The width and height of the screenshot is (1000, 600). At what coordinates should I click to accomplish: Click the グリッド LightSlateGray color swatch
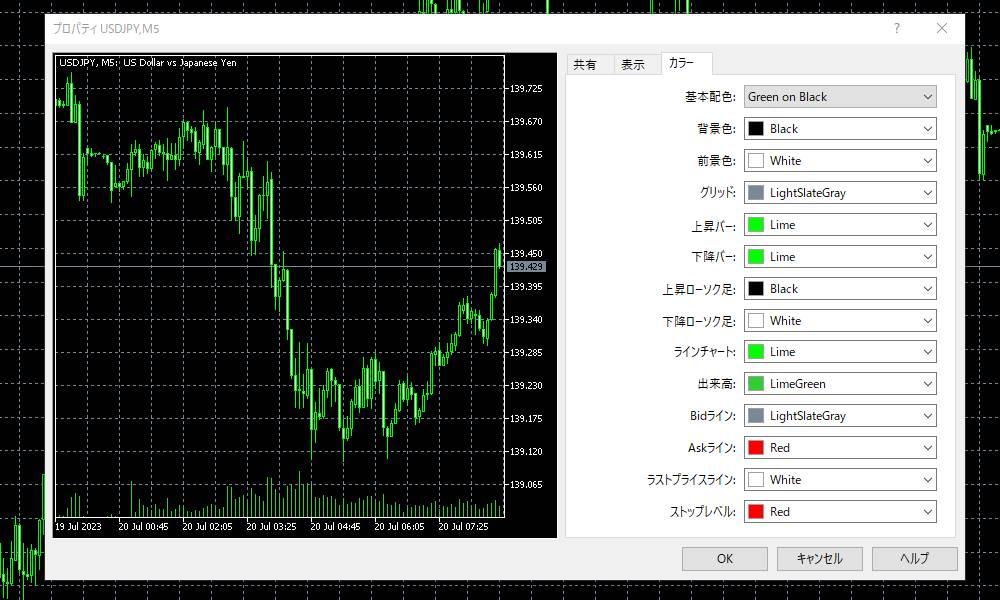756,193
